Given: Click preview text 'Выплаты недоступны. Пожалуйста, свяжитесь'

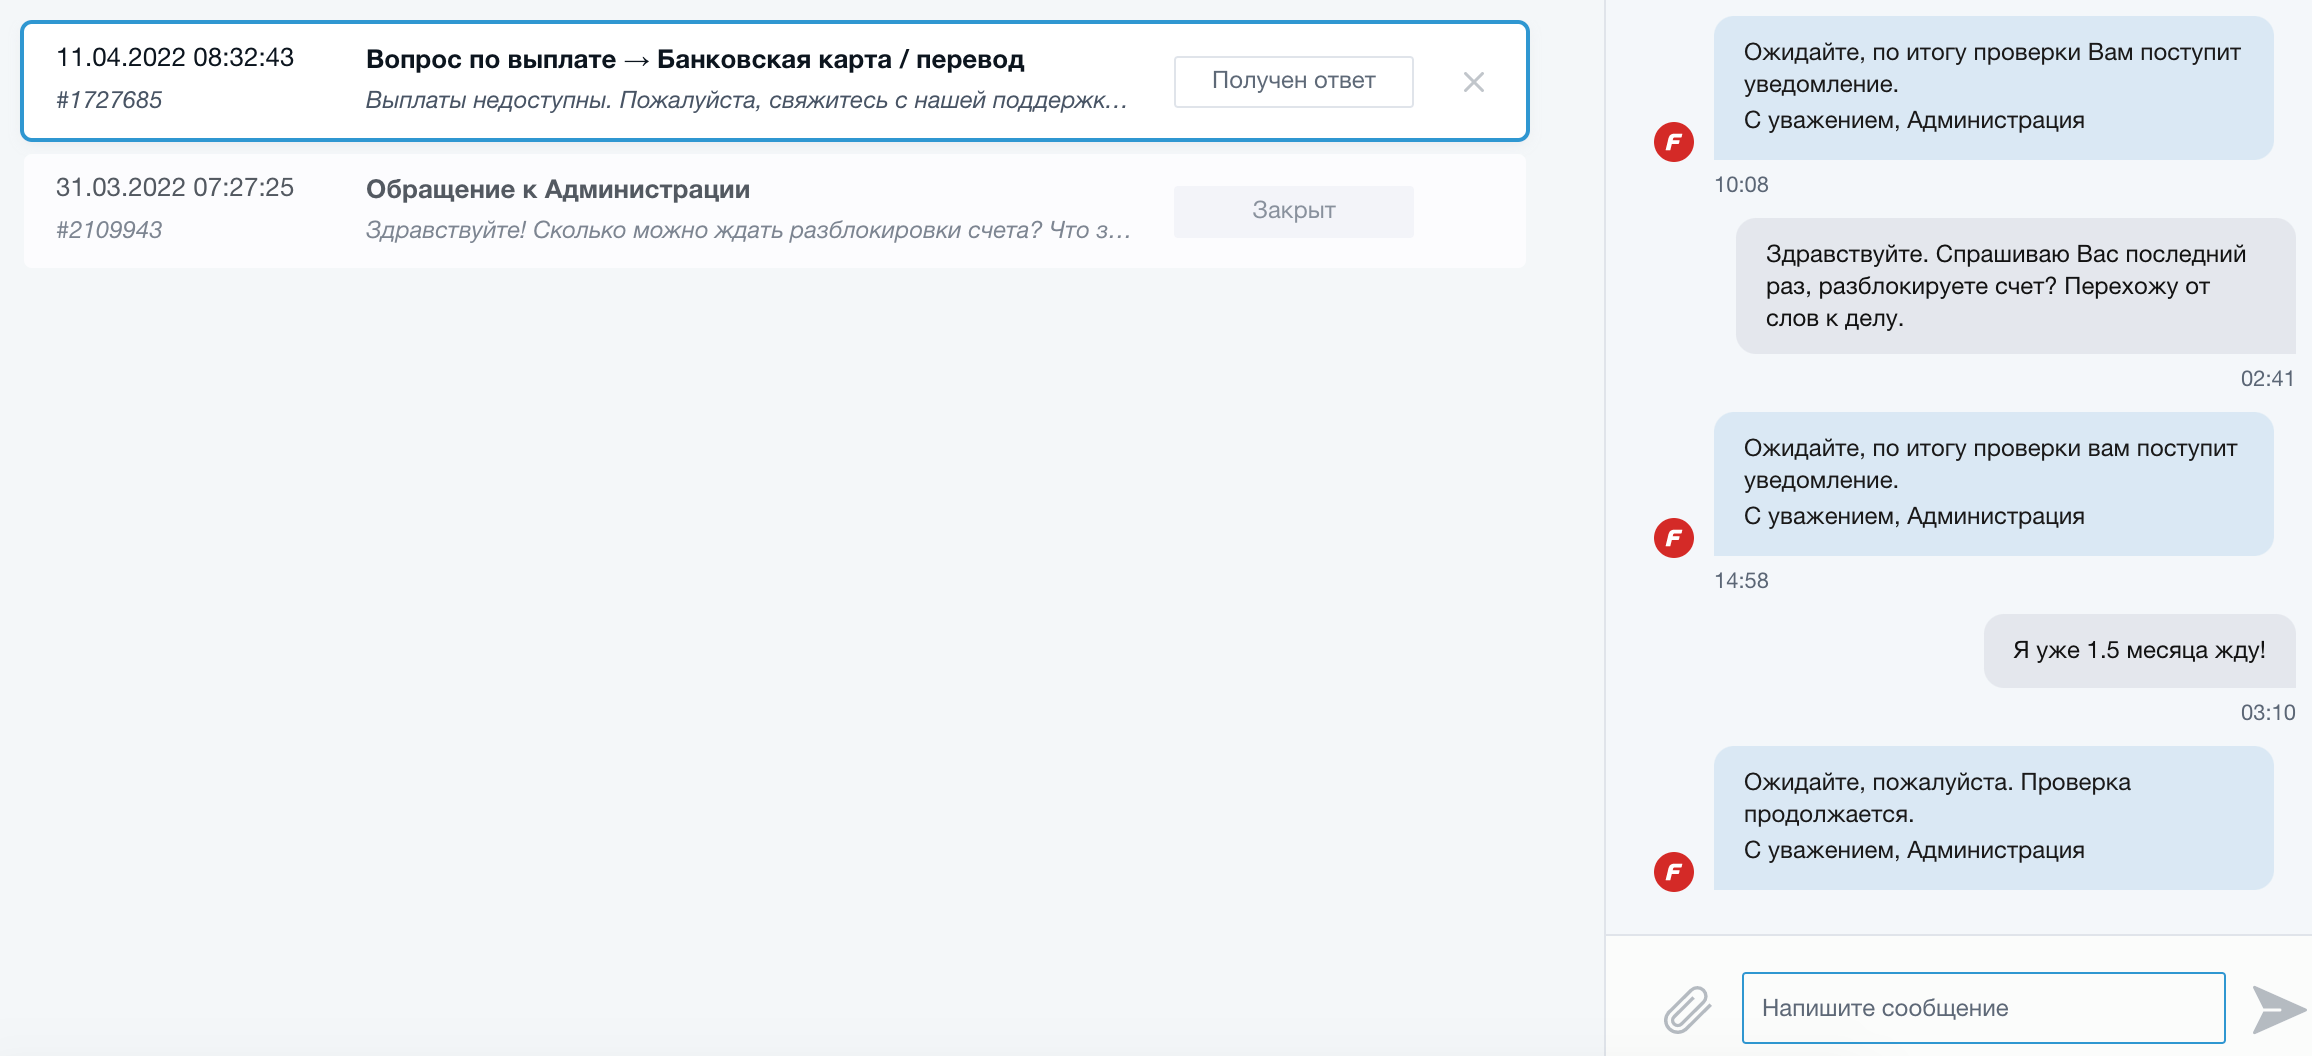Looking at the screenshot, I should (x=746, y=100).
